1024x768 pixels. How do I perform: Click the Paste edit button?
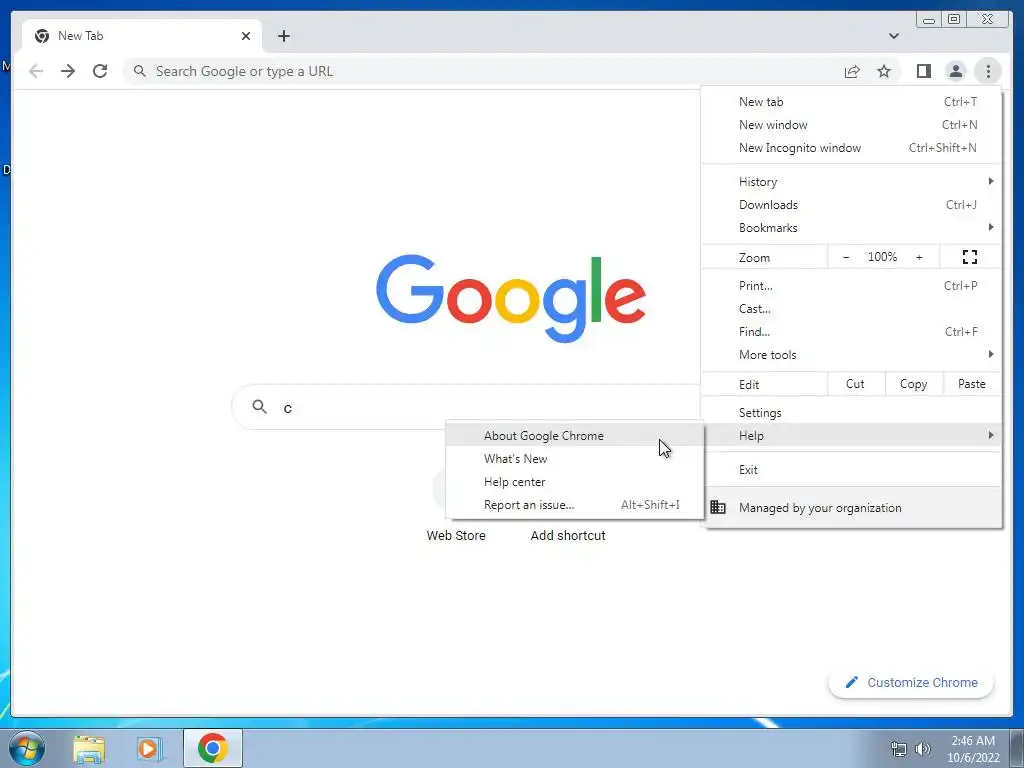972,384
